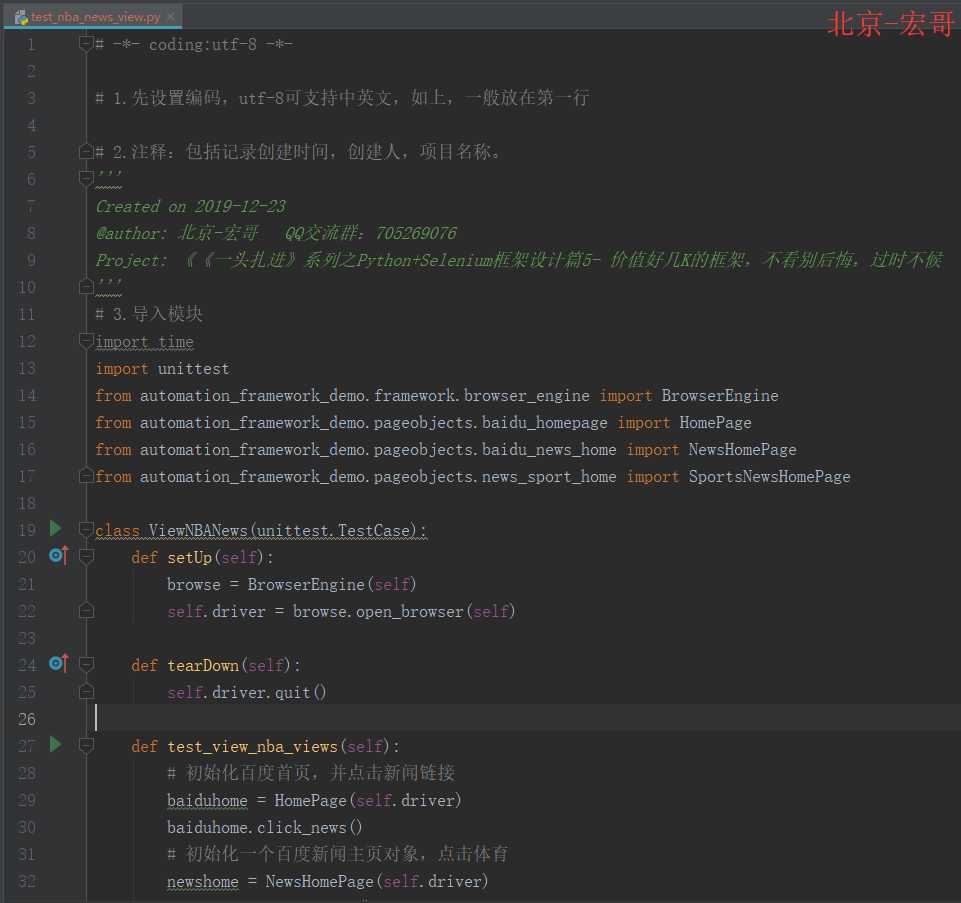Collapse the ViewNBANews class fold
961x903 pixels.
86,529
